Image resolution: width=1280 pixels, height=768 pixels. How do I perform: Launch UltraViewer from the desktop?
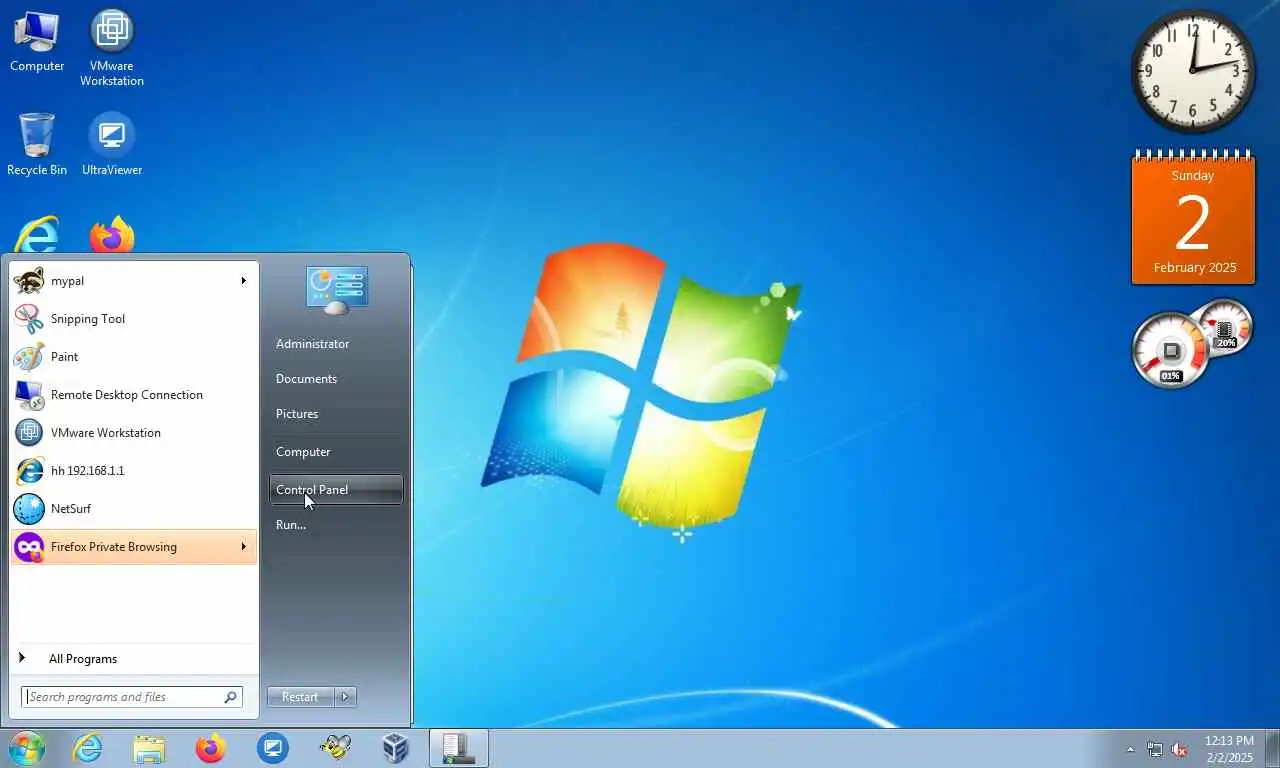112,145
